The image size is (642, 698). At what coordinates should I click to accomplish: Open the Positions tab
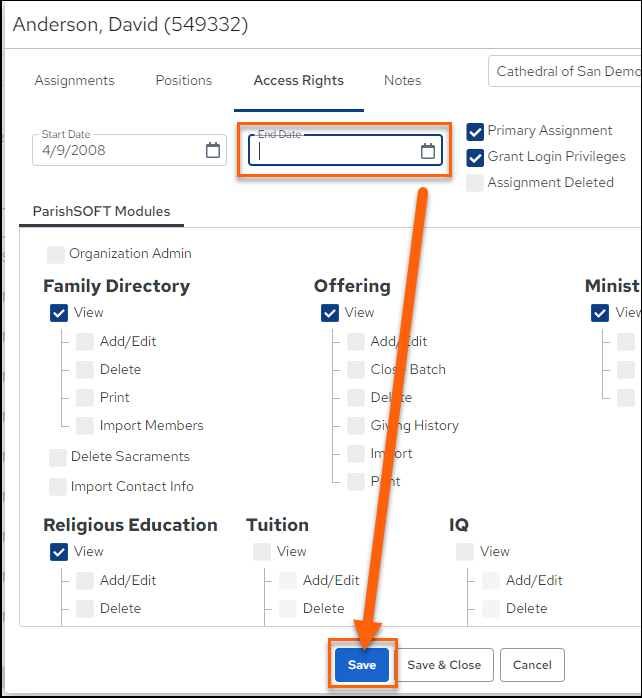(x=183, y=81)
